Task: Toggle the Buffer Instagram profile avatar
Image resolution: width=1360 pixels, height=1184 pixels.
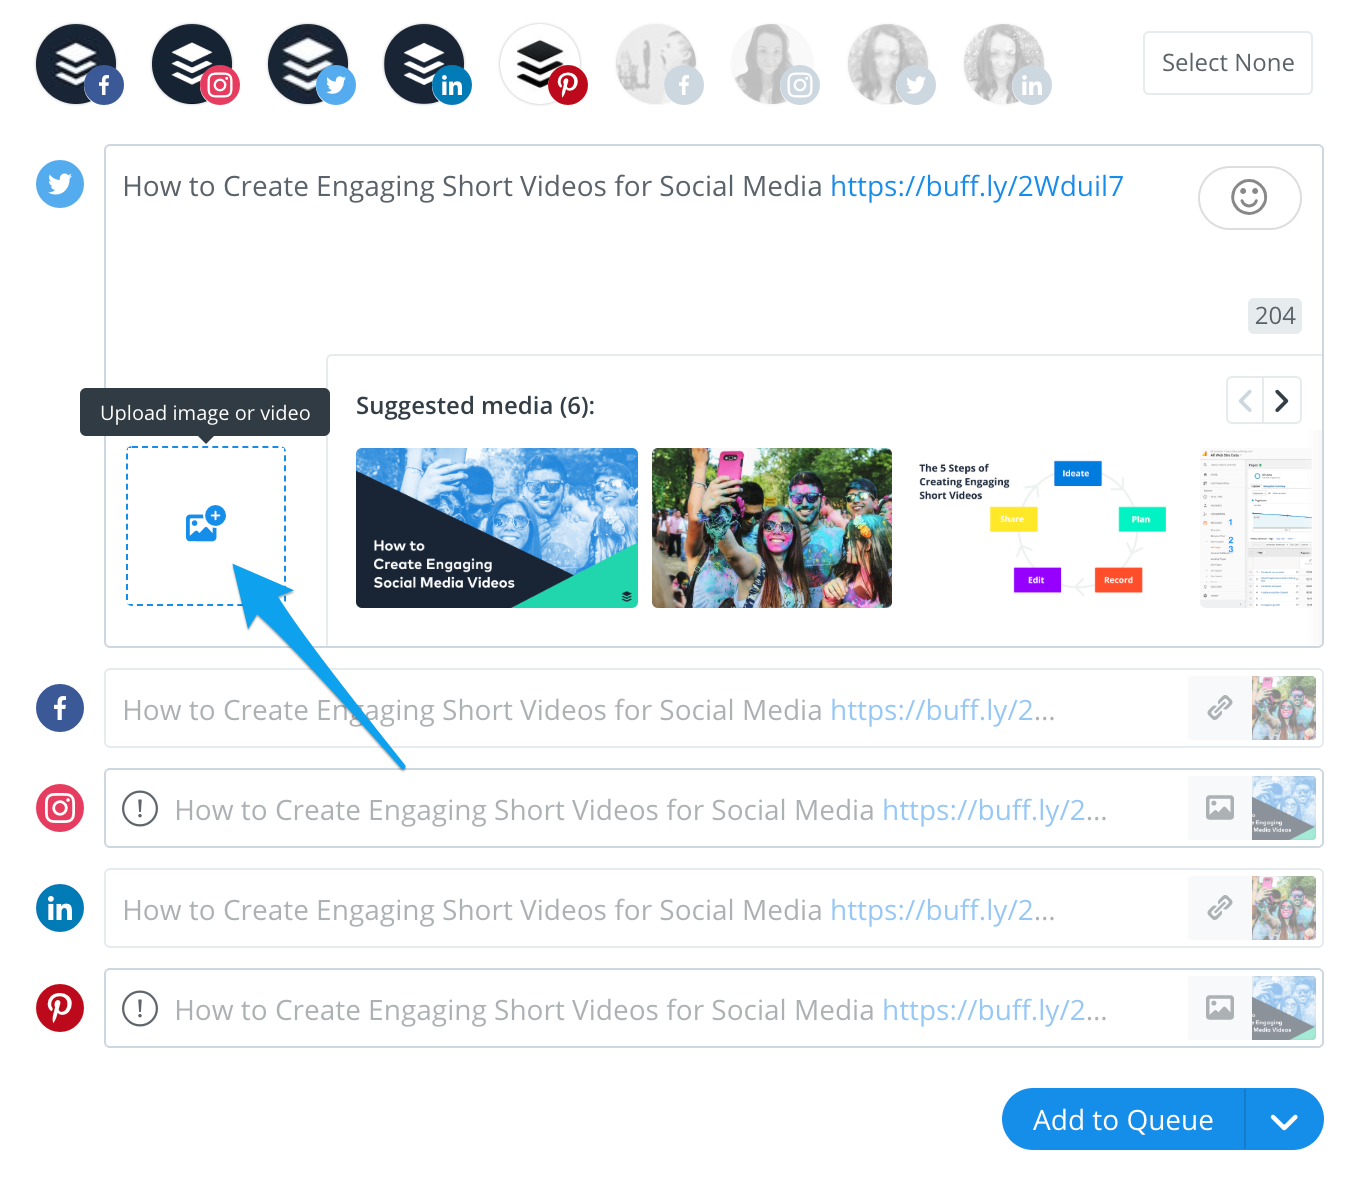Action: pos(194,64)
